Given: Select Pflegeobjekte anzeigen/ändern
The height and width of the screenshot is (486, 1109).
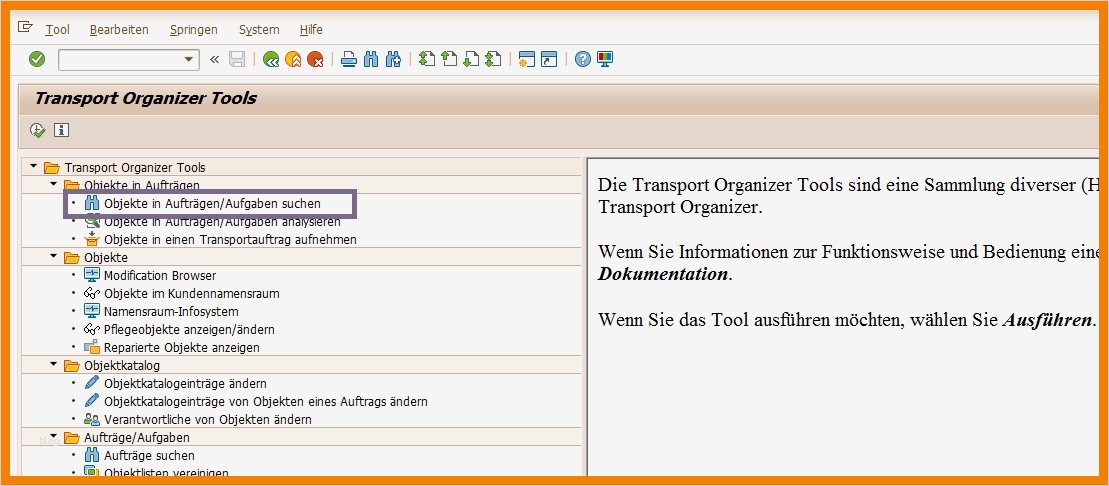Looking at the screenshot, I should click(x=189, y=330).
